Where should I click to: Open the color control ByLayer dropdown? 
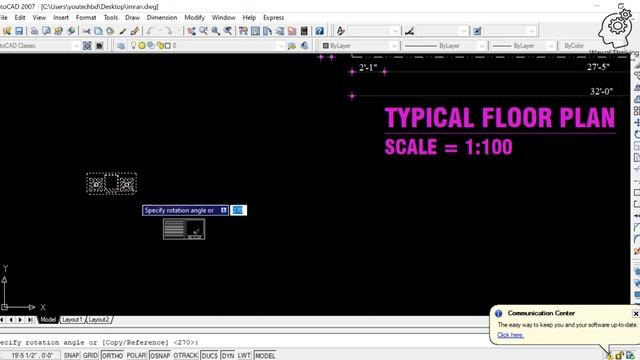[394, 46]
